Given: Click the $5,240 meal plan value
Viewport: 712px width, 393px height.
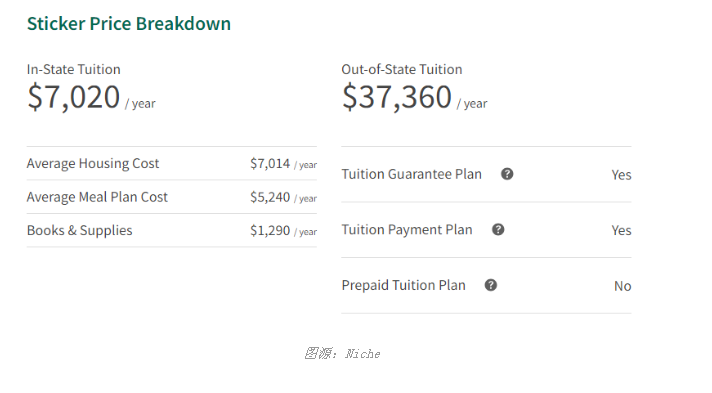Looking at the screenshot, I should click(270, 197).
